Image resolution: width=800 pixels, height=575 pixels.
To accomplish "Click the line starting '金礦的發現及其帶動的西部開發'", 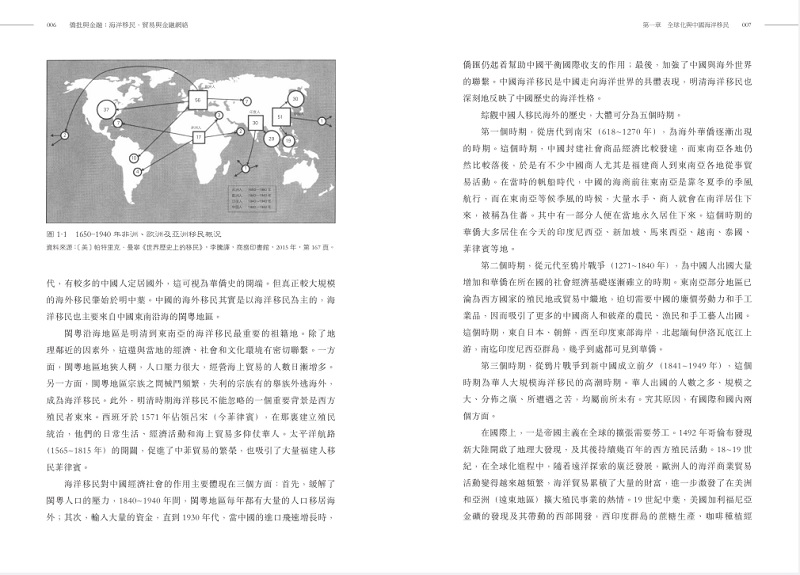I will (607, 517).
